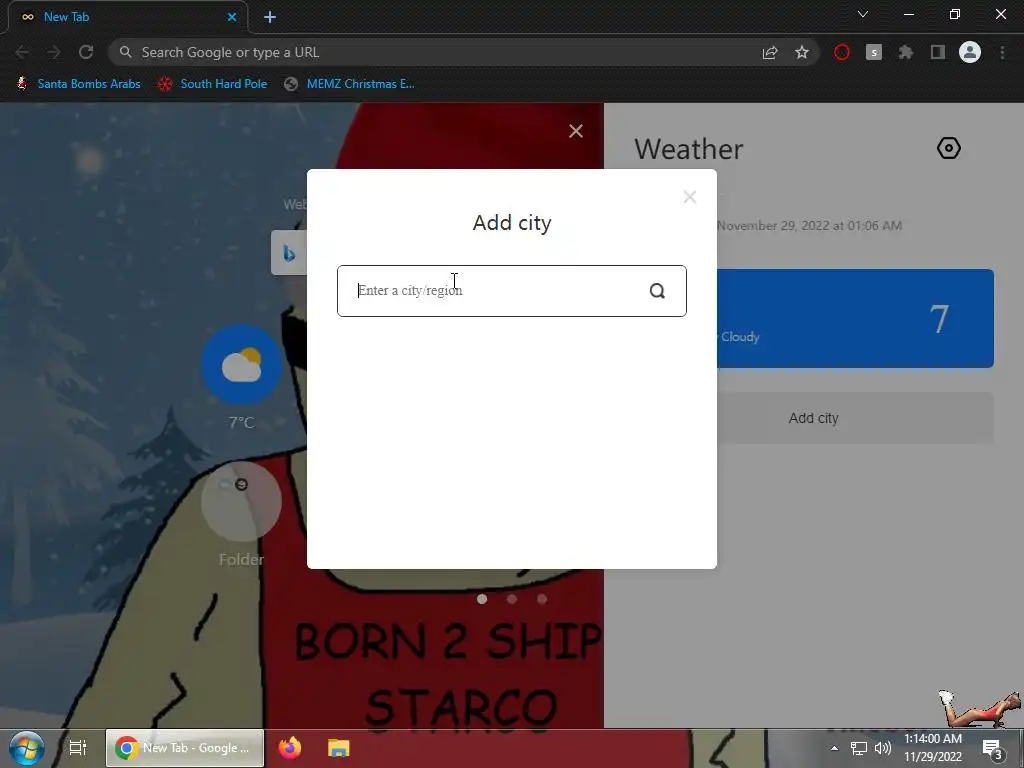Screen dimensions: 1024x768
Task: Open the network tray icon
Action: [858, 748]
